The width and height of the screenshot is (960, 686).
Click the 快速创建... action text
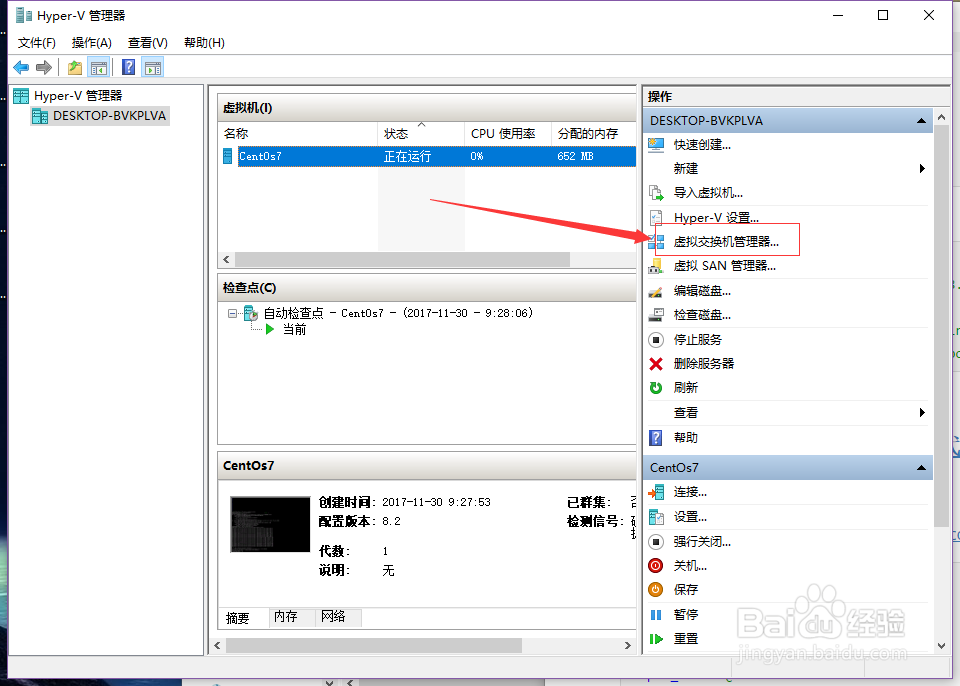pos(702,145)
